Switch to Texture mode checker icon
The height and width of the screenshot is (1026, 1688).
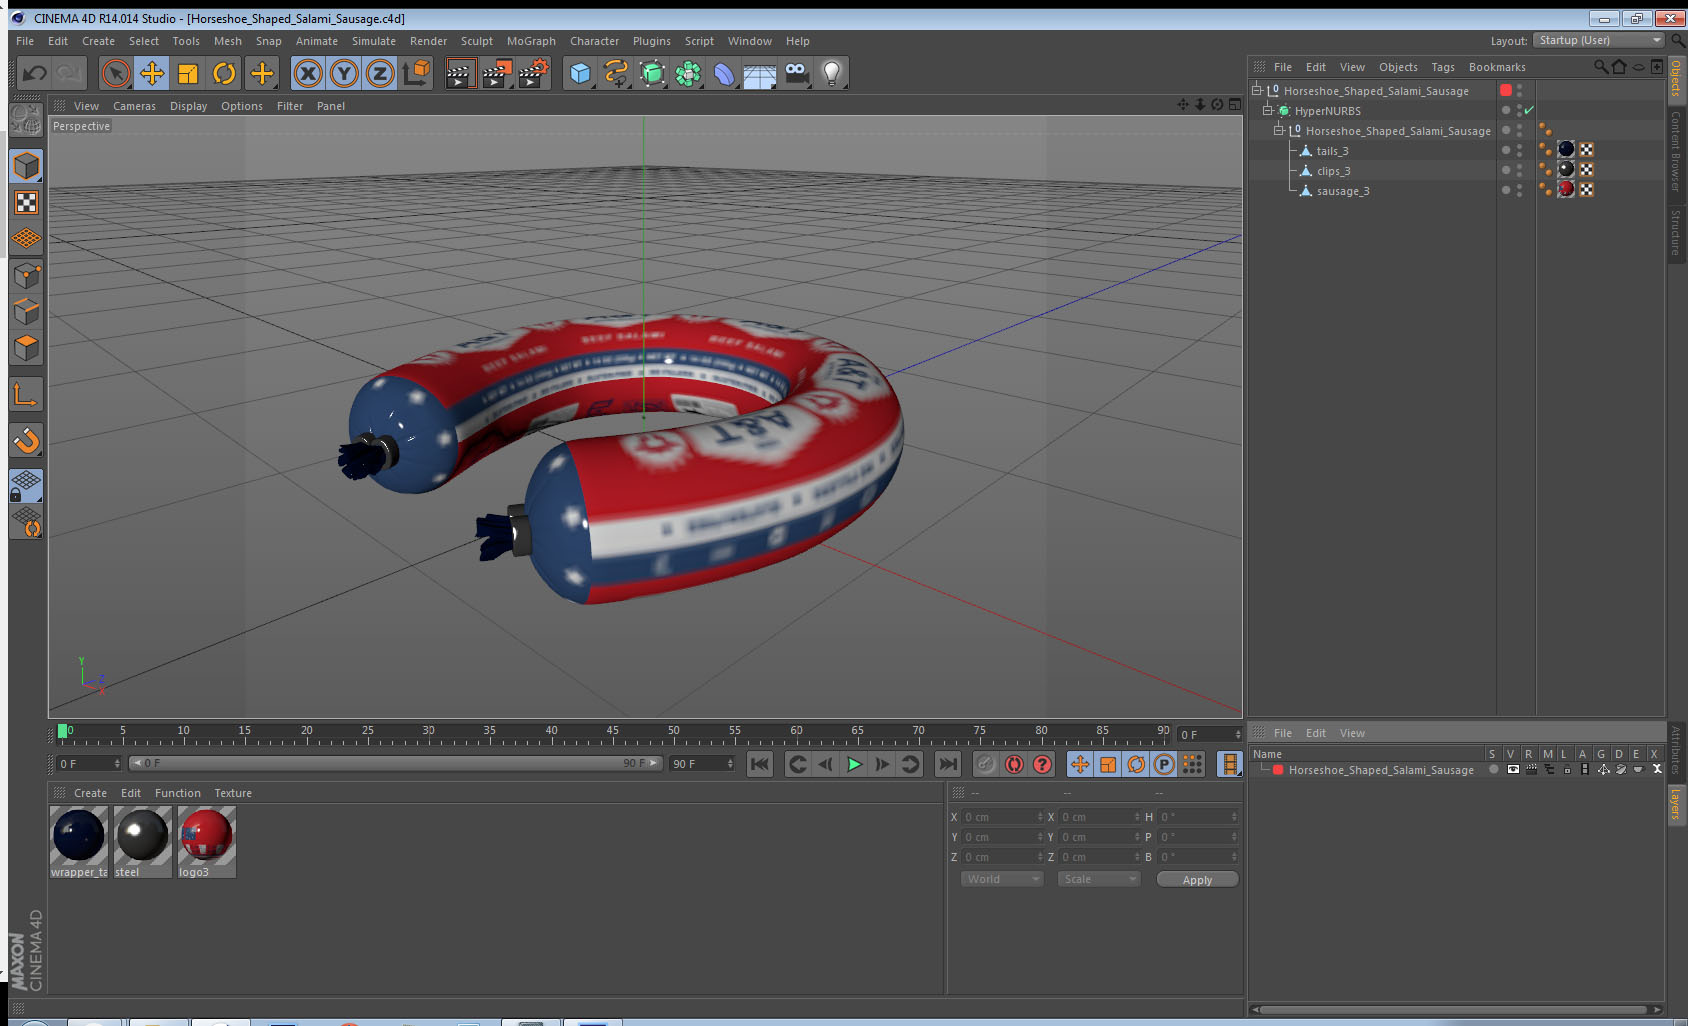[x=26, y=203]
